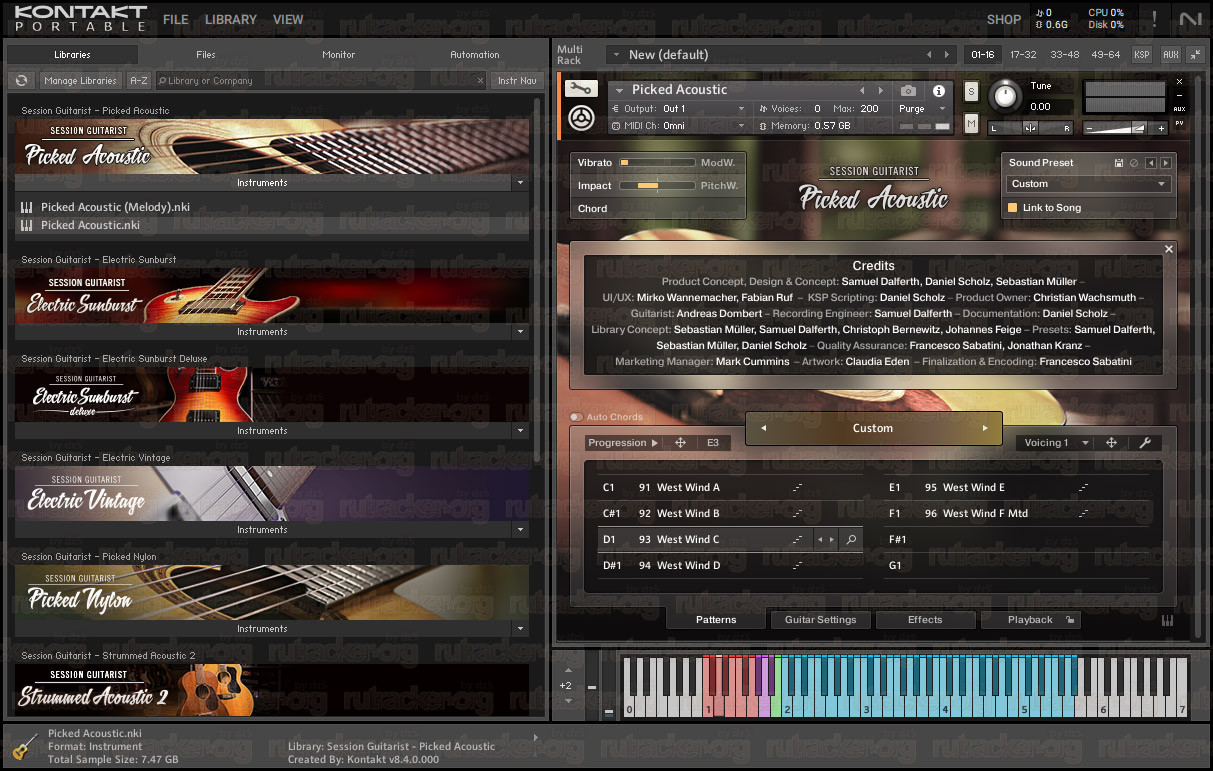Open the instrument info icon

point(939,90)
